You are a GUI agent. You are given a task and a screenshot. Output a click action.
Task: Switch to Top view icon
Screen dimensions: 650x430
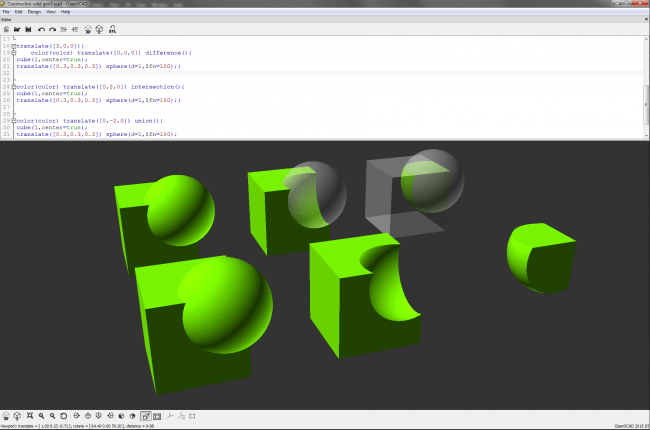point(87,416)
